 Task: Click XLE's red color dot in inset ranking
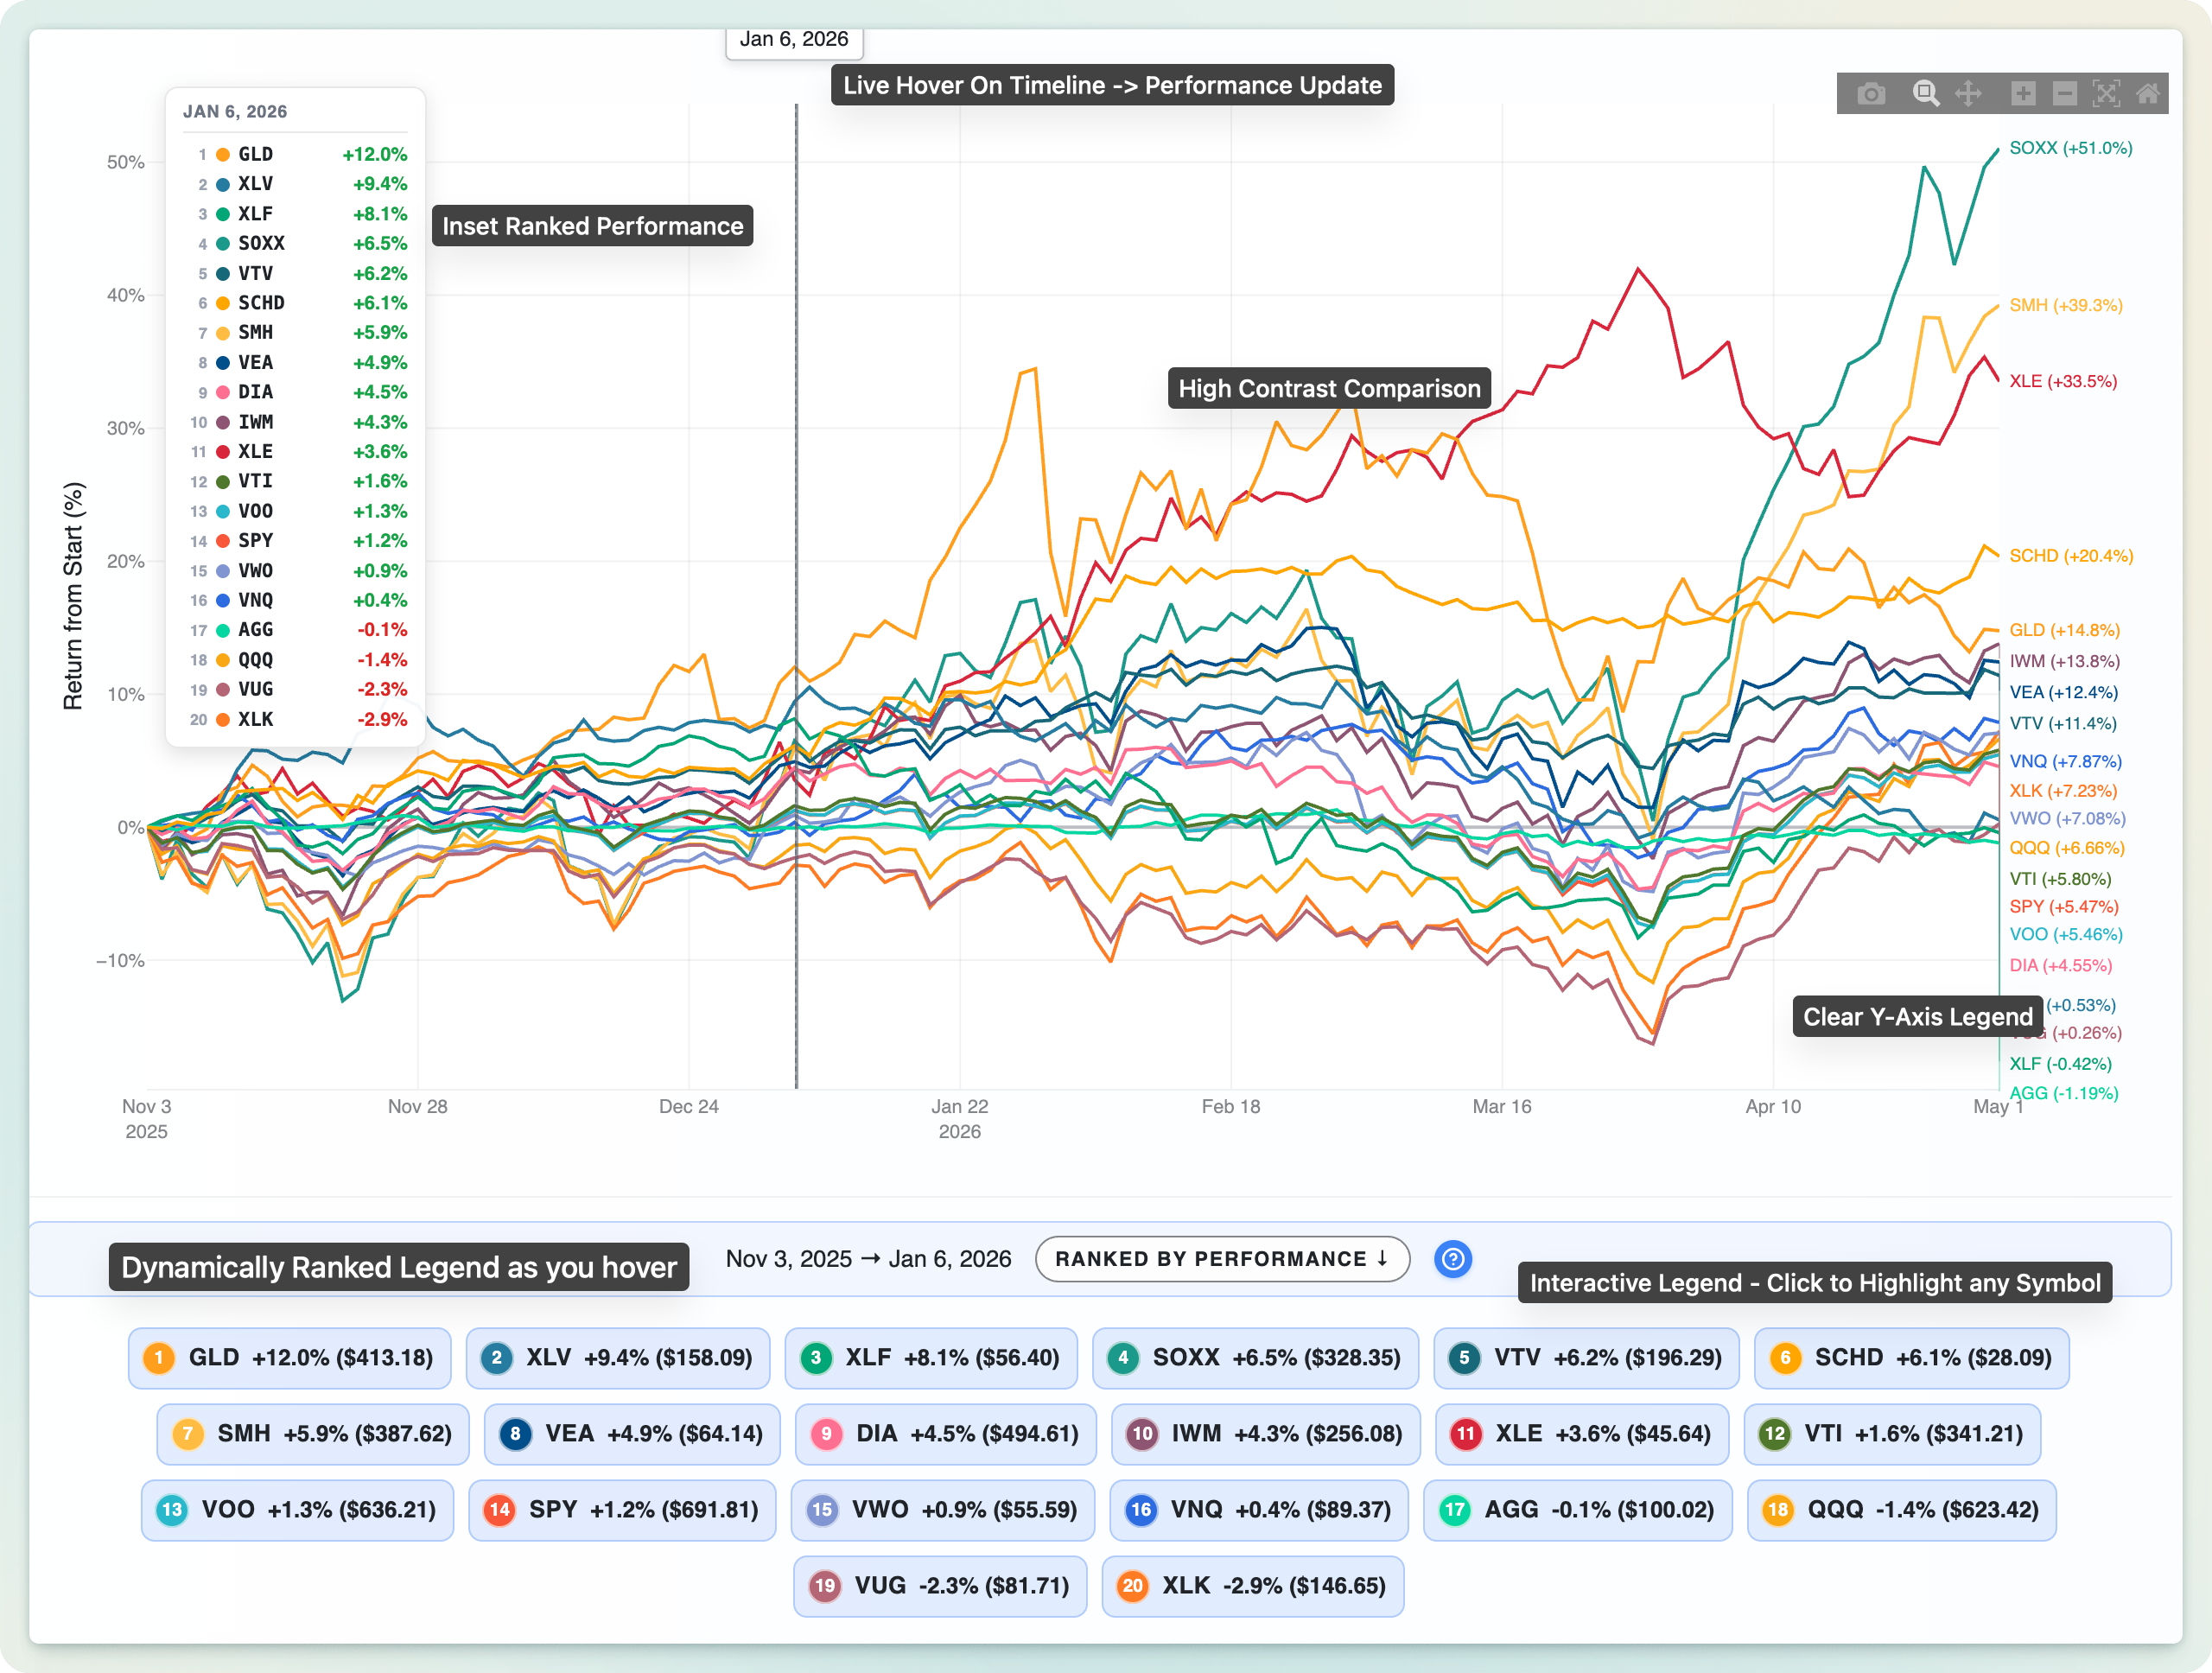[x=223, y=452]
